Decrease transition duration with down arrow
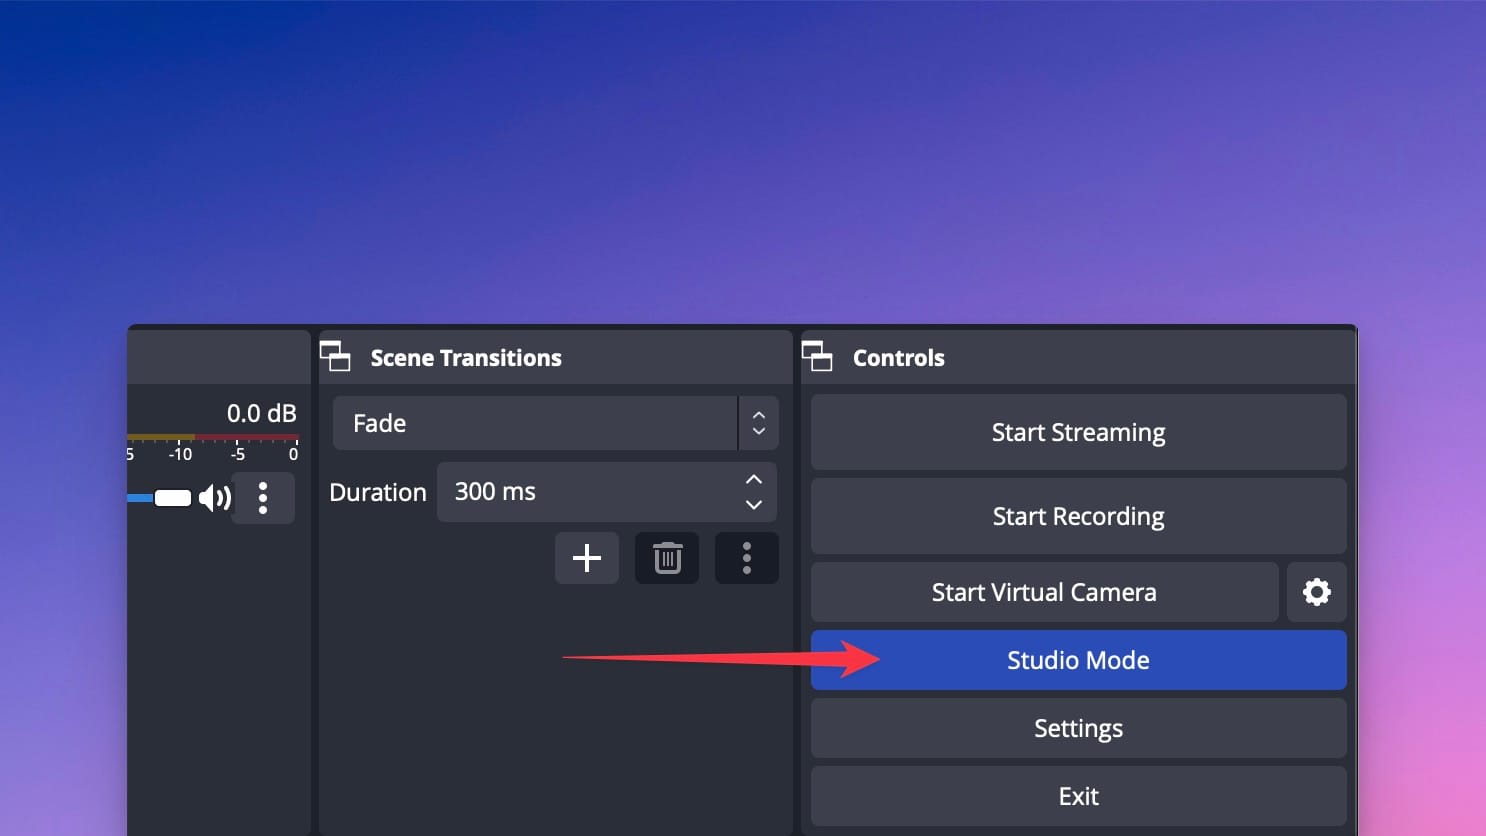 click(753, 505)
